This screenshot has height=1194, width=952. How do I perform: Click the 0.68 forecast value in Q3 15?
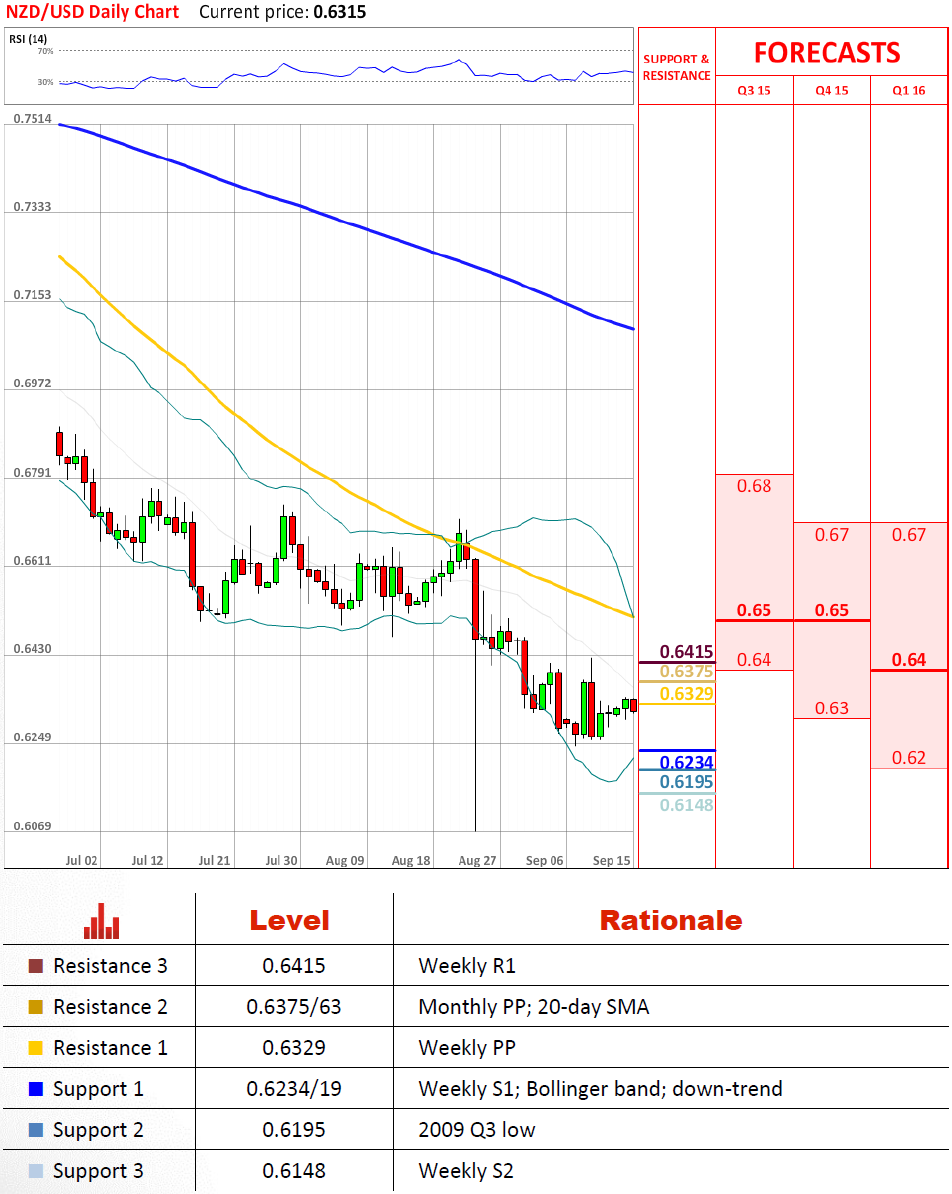coord(754,486)
